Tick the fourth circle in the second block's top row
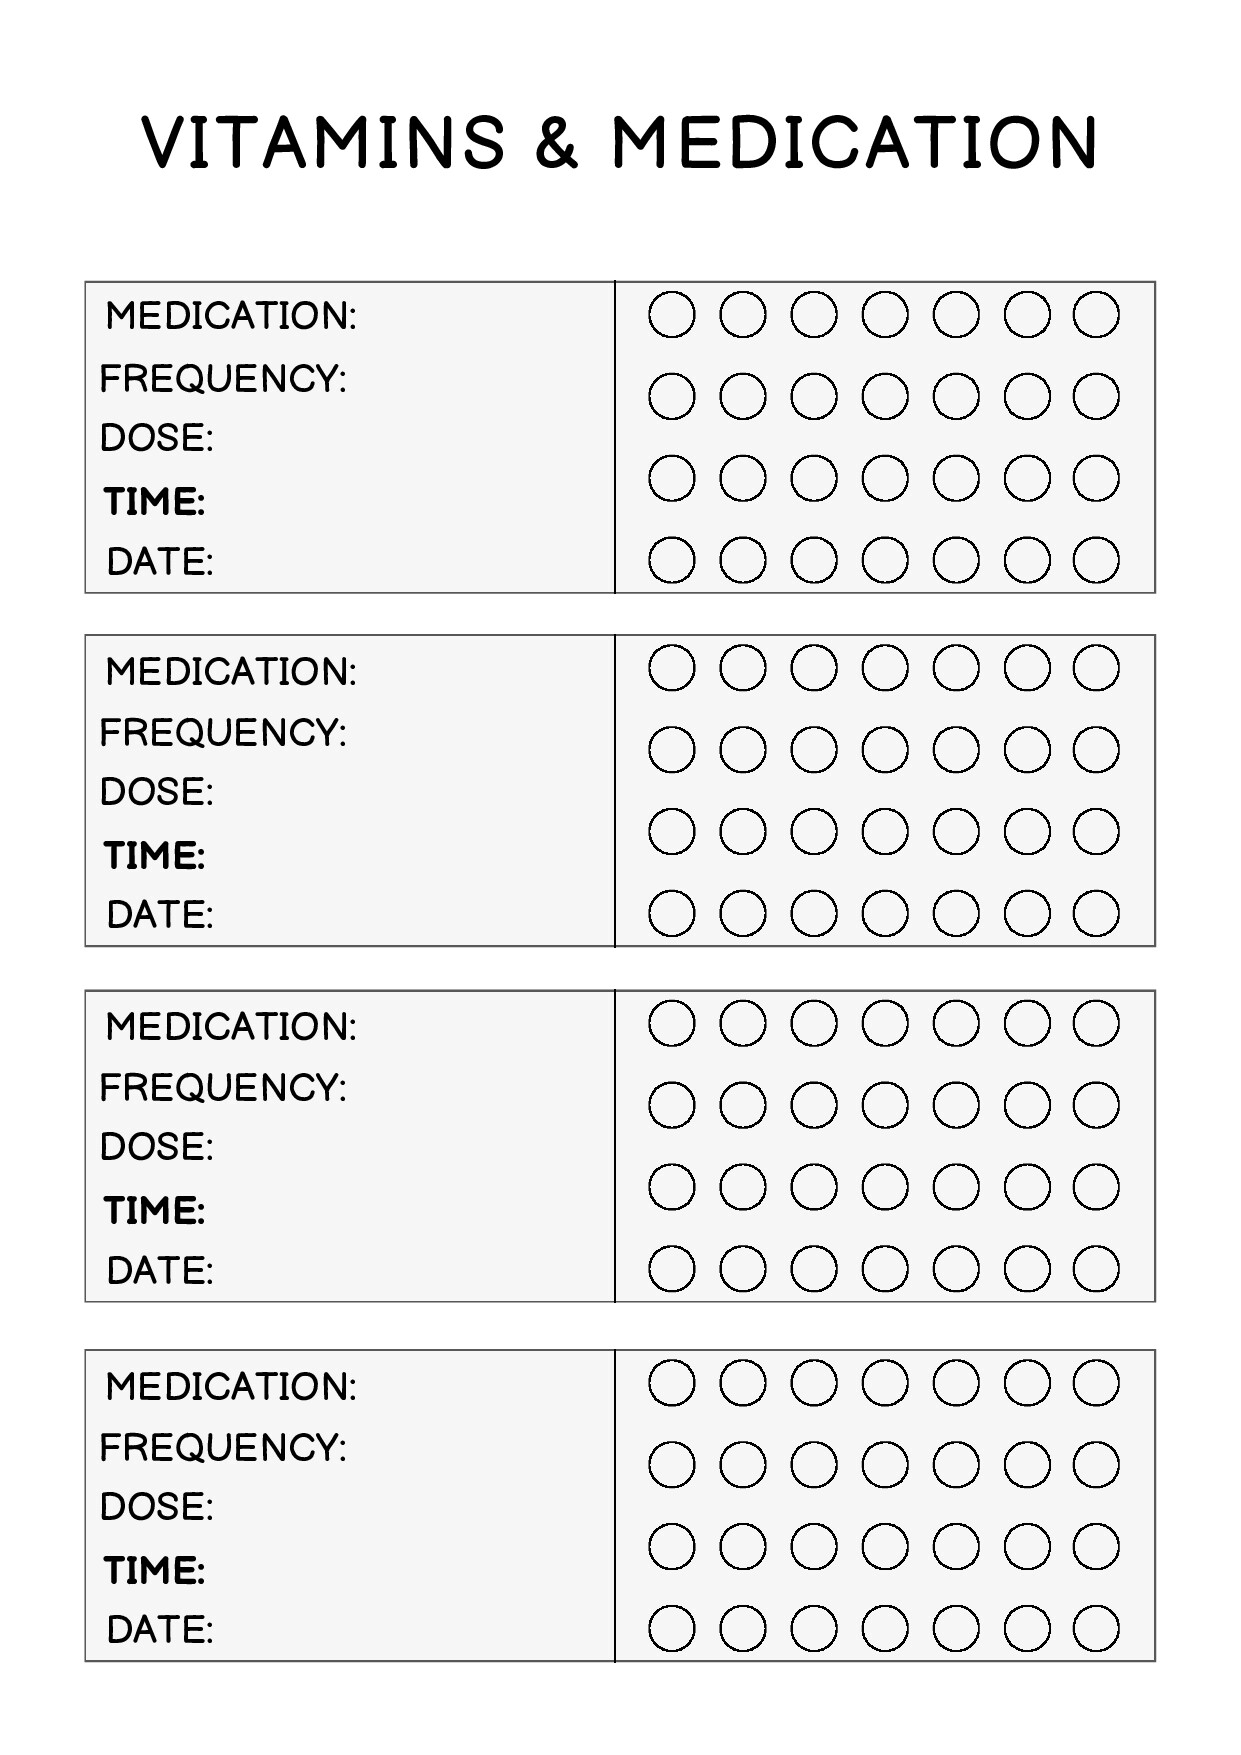This screenshot has height=1755, width=1241. (x=885, y=668)
